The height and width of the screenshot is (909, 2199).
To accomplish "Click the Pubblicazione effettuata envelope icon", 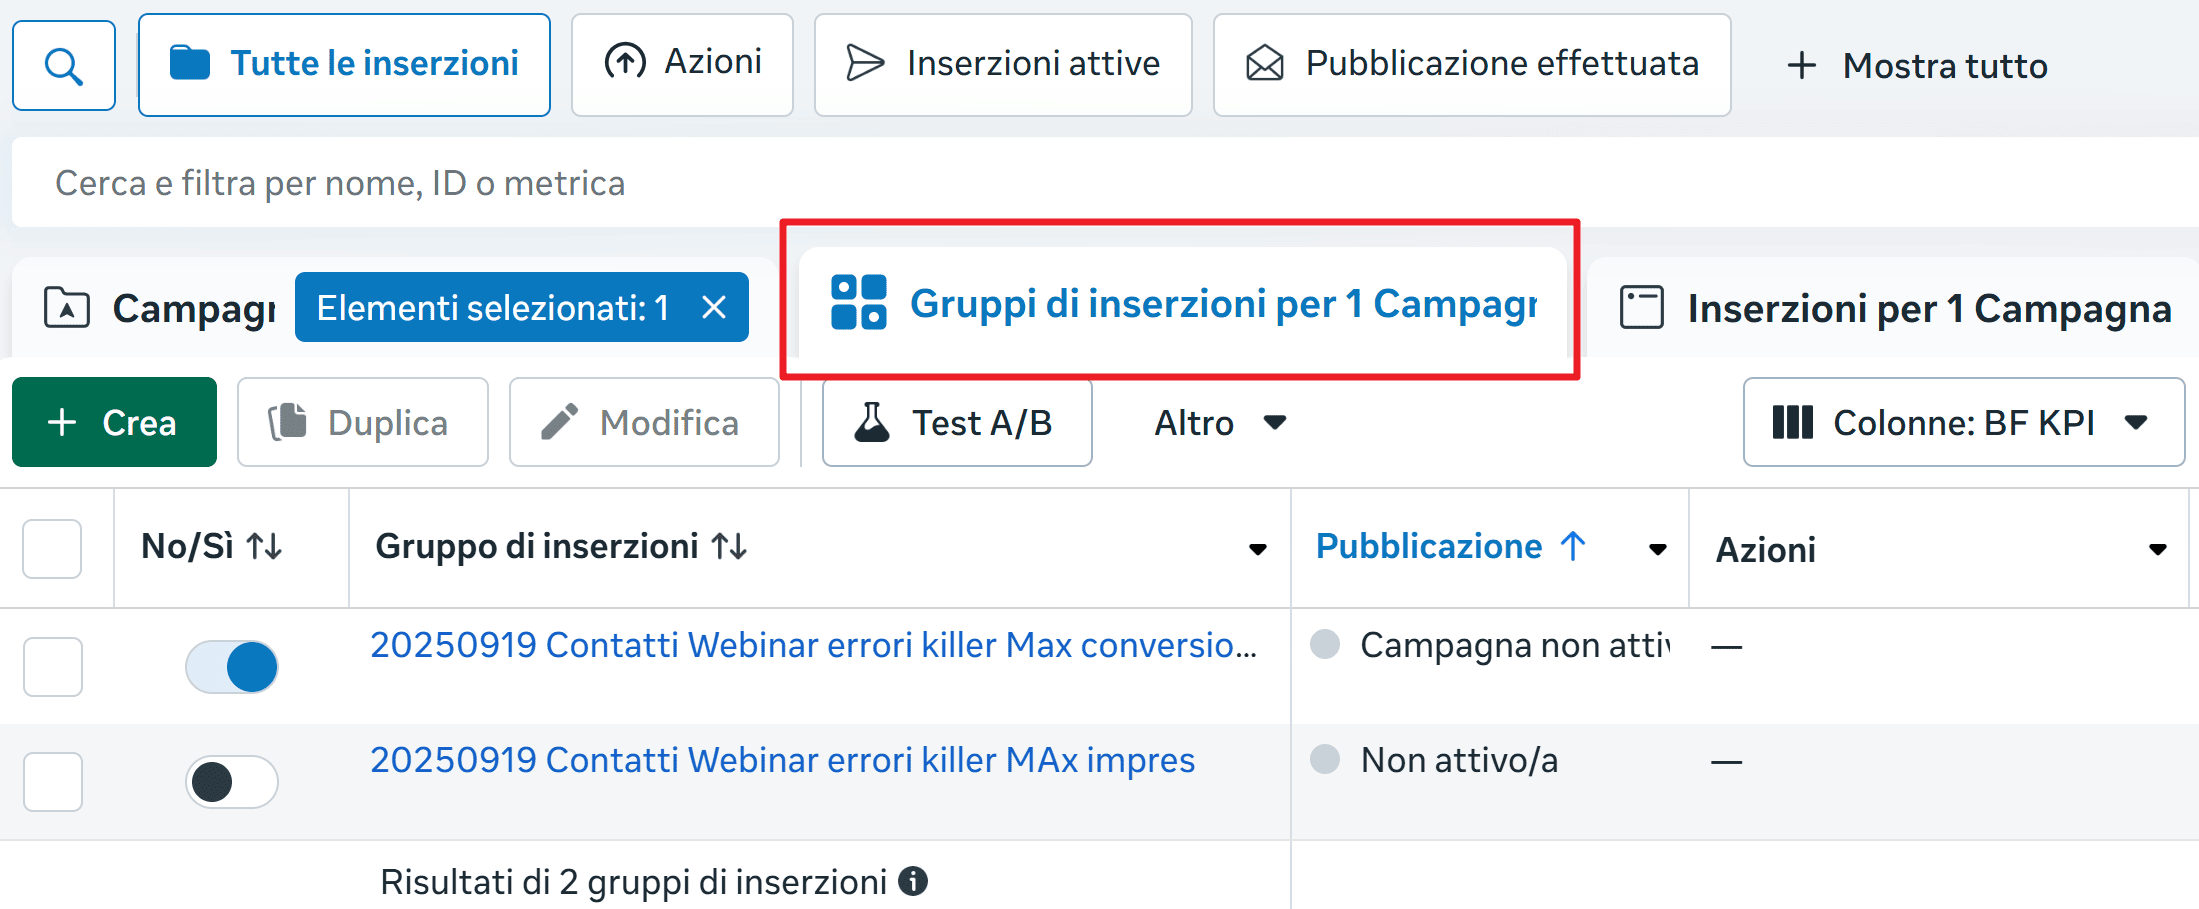I will coord(1263,62).
